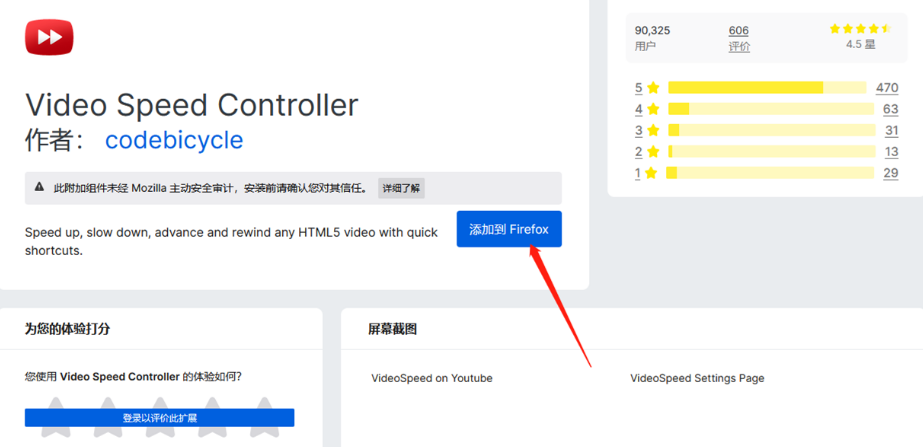Click the star icon in the 4-star row
The image size is (923, 447).
click(653, 109)
